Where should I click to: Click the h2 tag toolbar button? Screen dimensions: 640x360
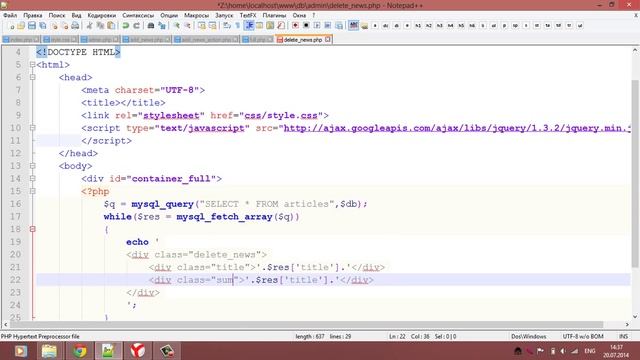tap(429, 26)
